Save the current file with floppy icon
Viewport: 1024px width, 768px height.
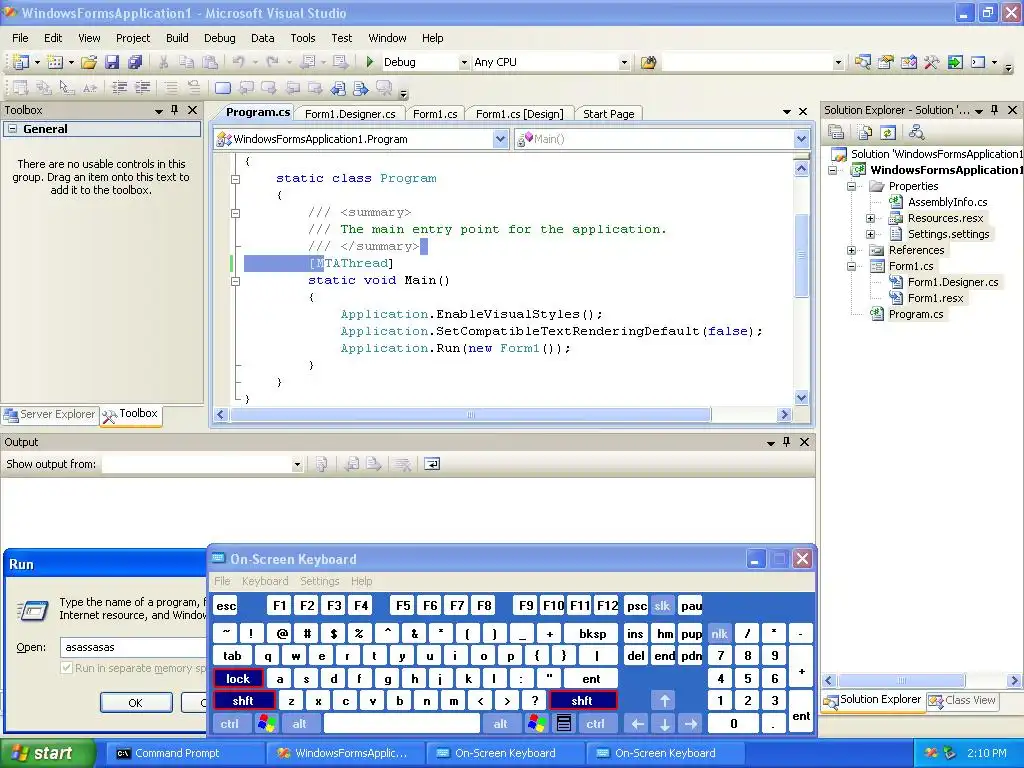(x=112, y=62)
